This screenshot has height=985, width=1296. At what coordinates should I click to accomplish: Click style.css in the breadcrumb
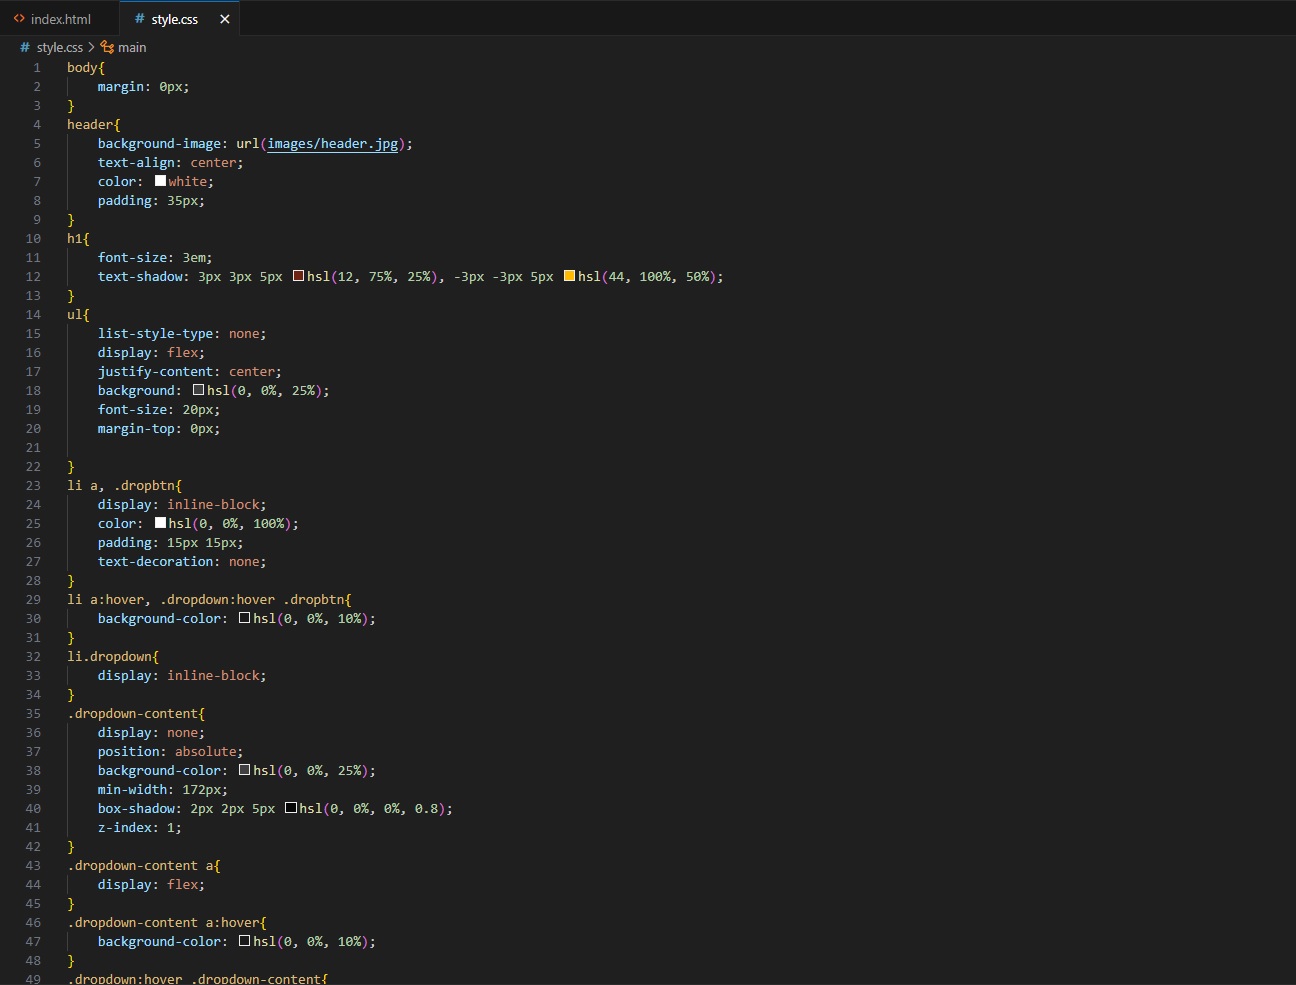coord(60,47)
